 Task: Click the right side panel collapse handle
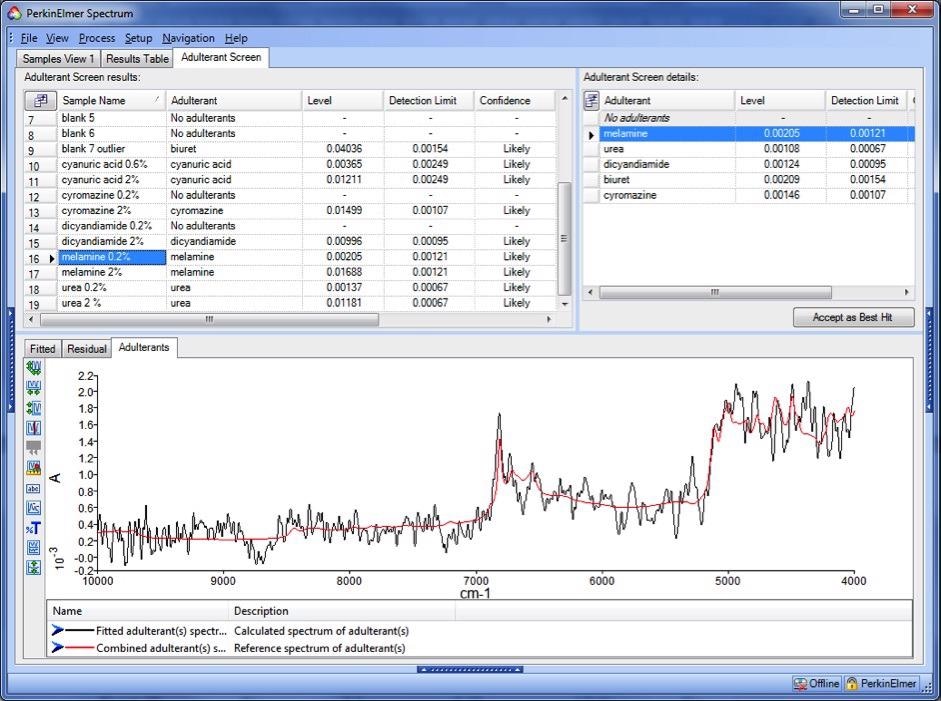[x=930, y=360]
